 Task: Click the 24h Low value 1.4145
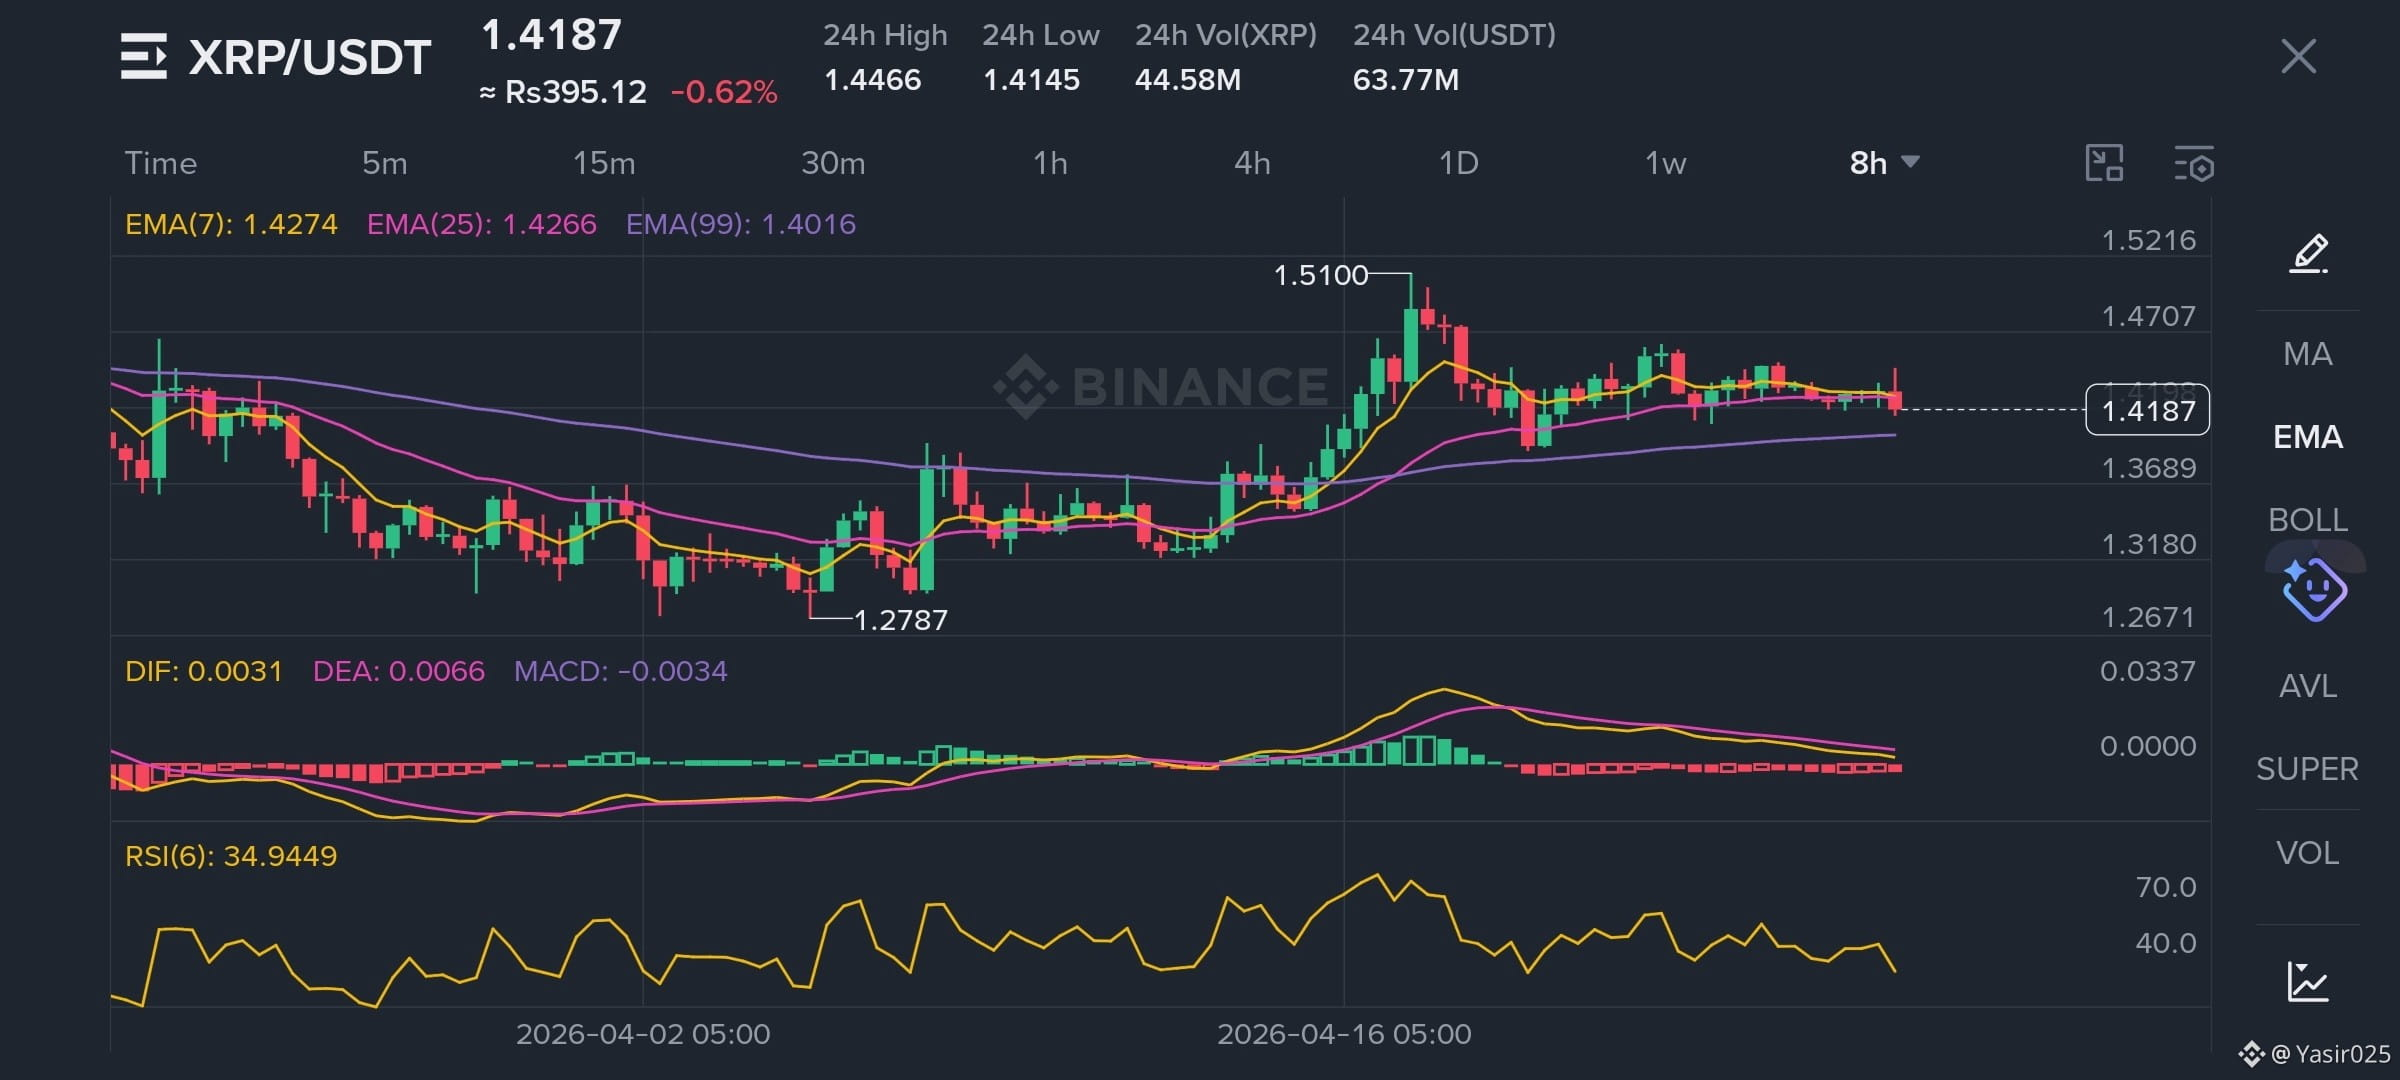[x=1031, y=80]
